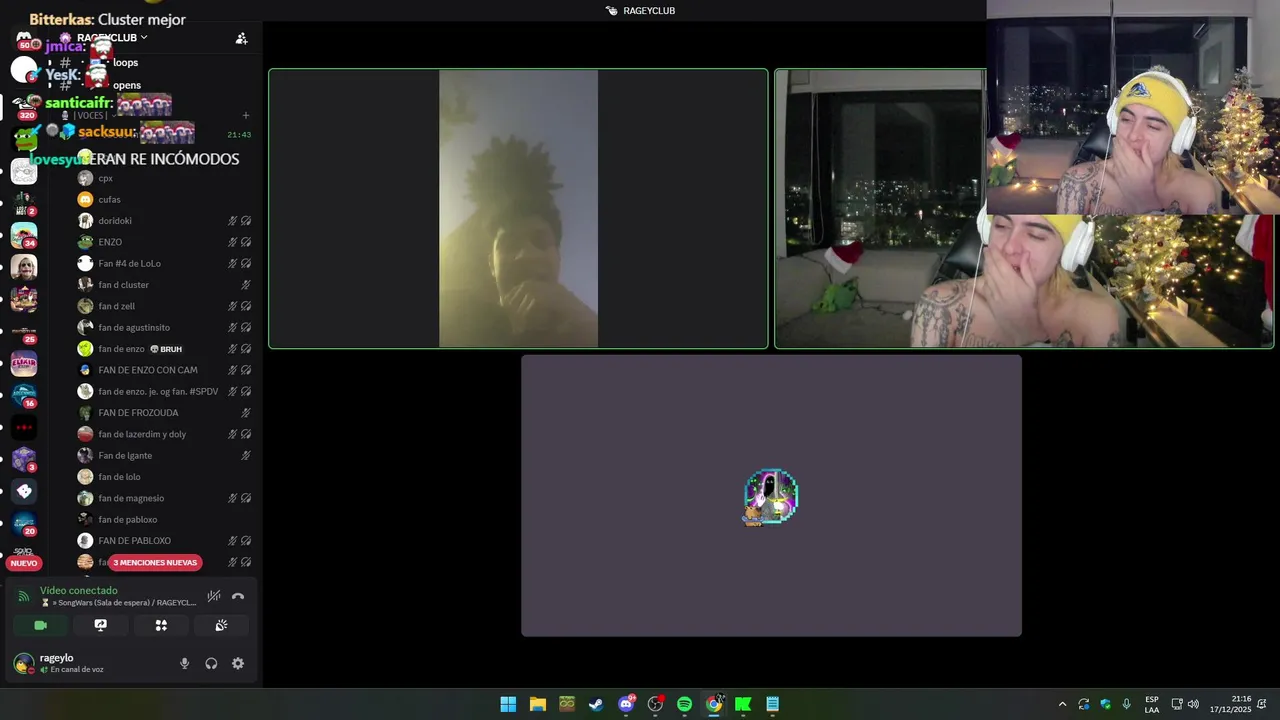
Task: Mute the microphone in user panel
Action: click(x=184, y=663)
